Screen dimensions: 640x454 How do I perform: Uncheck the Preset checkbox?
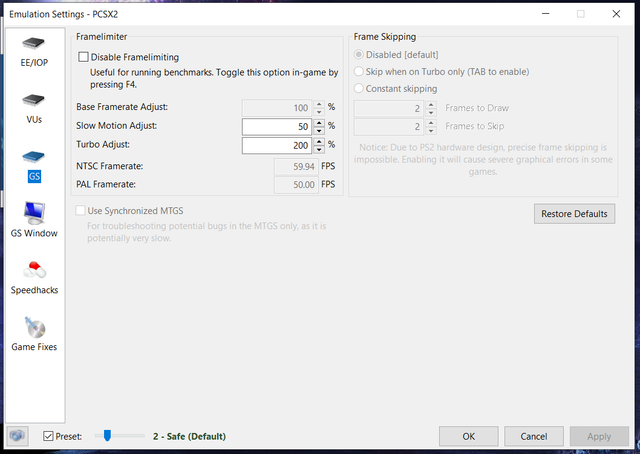click(48, 436)
